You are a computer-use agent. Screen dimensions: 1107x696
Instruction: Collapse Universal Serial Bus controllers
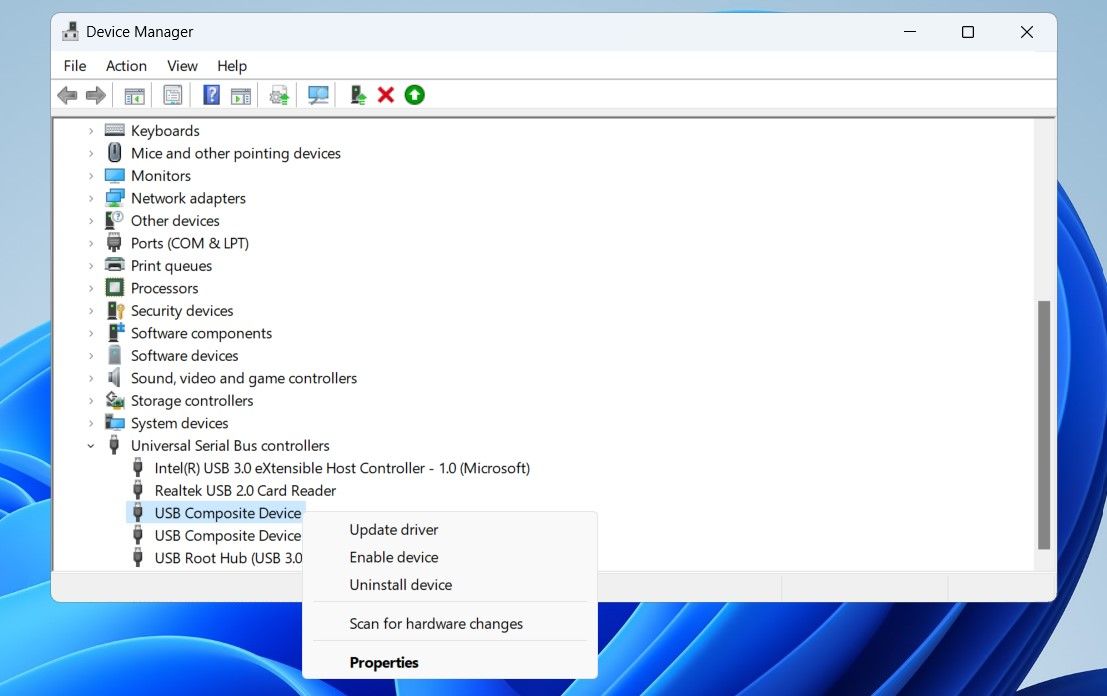click(91, 445)
